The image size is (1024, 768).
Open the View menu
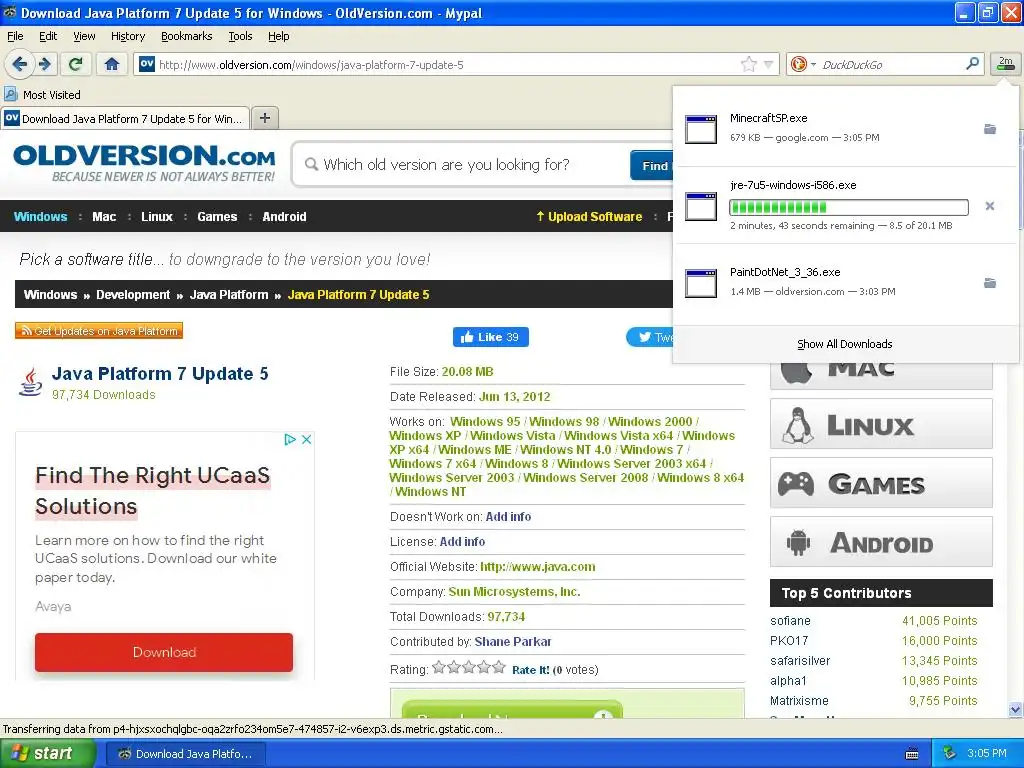(x=84, y=36)
